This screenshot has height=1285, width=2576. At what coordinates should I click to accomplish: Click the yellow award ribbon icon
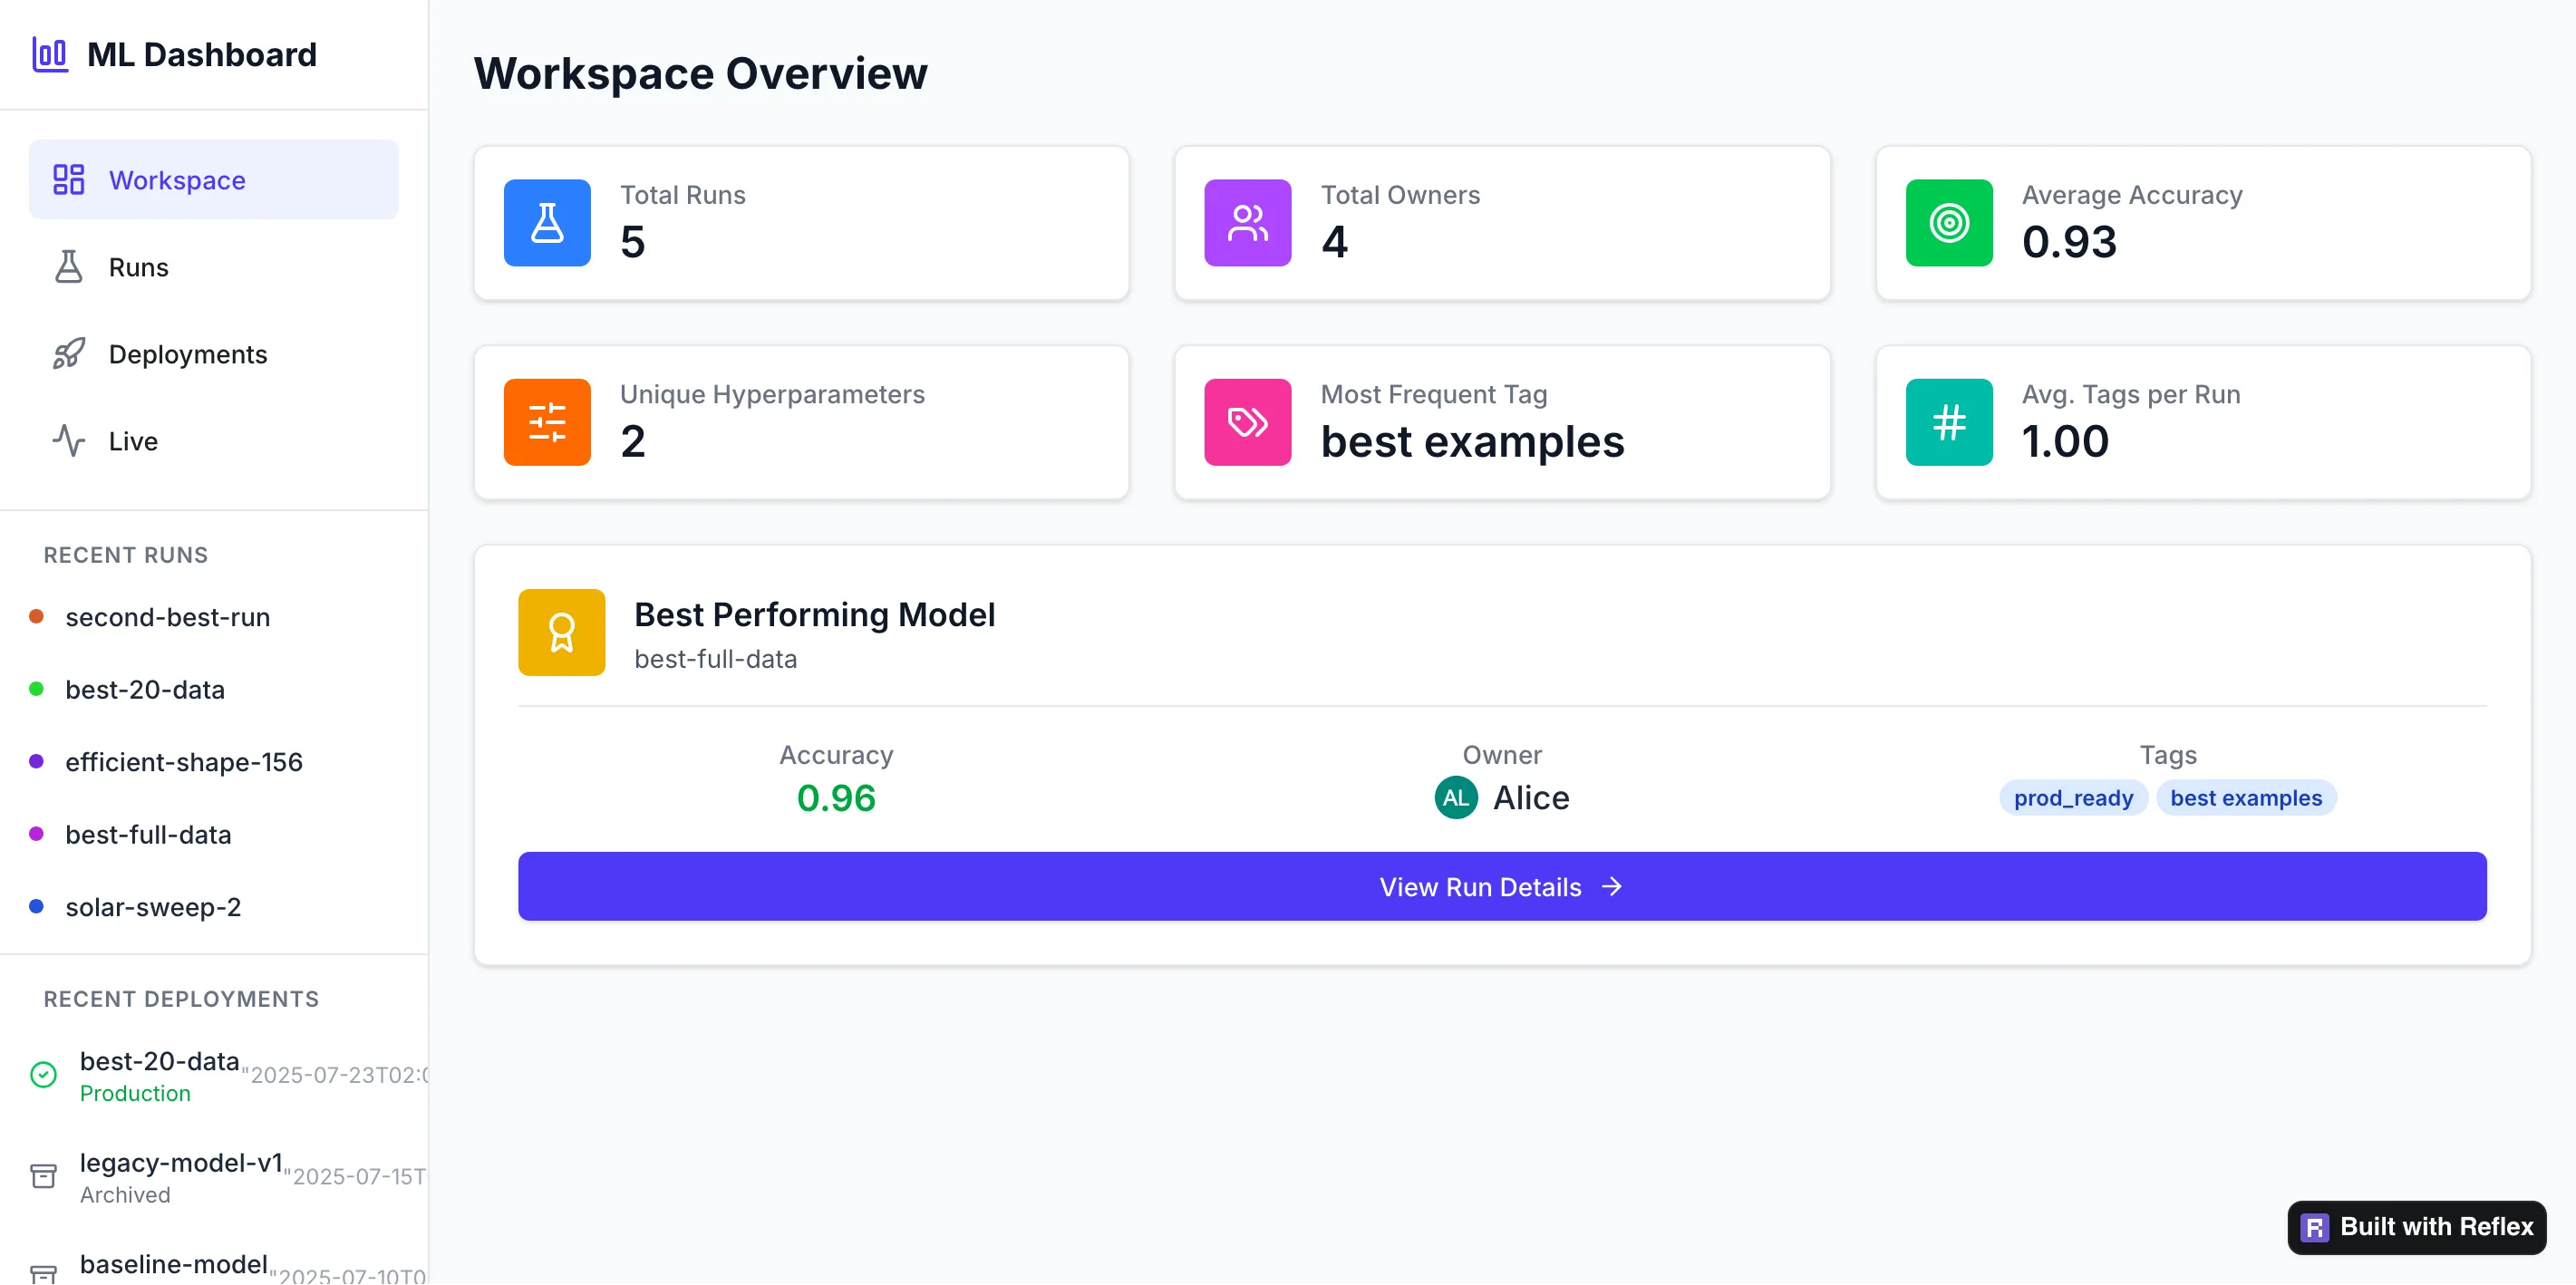point(561,632)
